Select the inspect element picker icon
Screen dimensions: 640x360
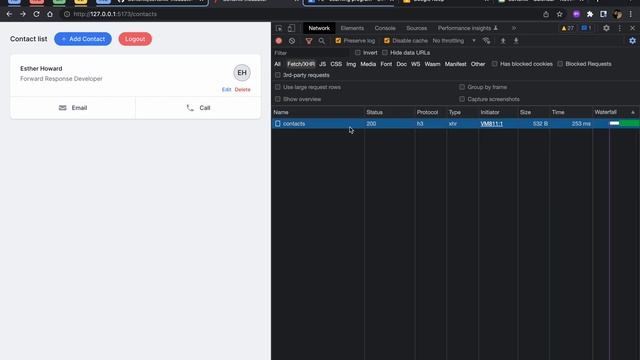pos(279,28)
